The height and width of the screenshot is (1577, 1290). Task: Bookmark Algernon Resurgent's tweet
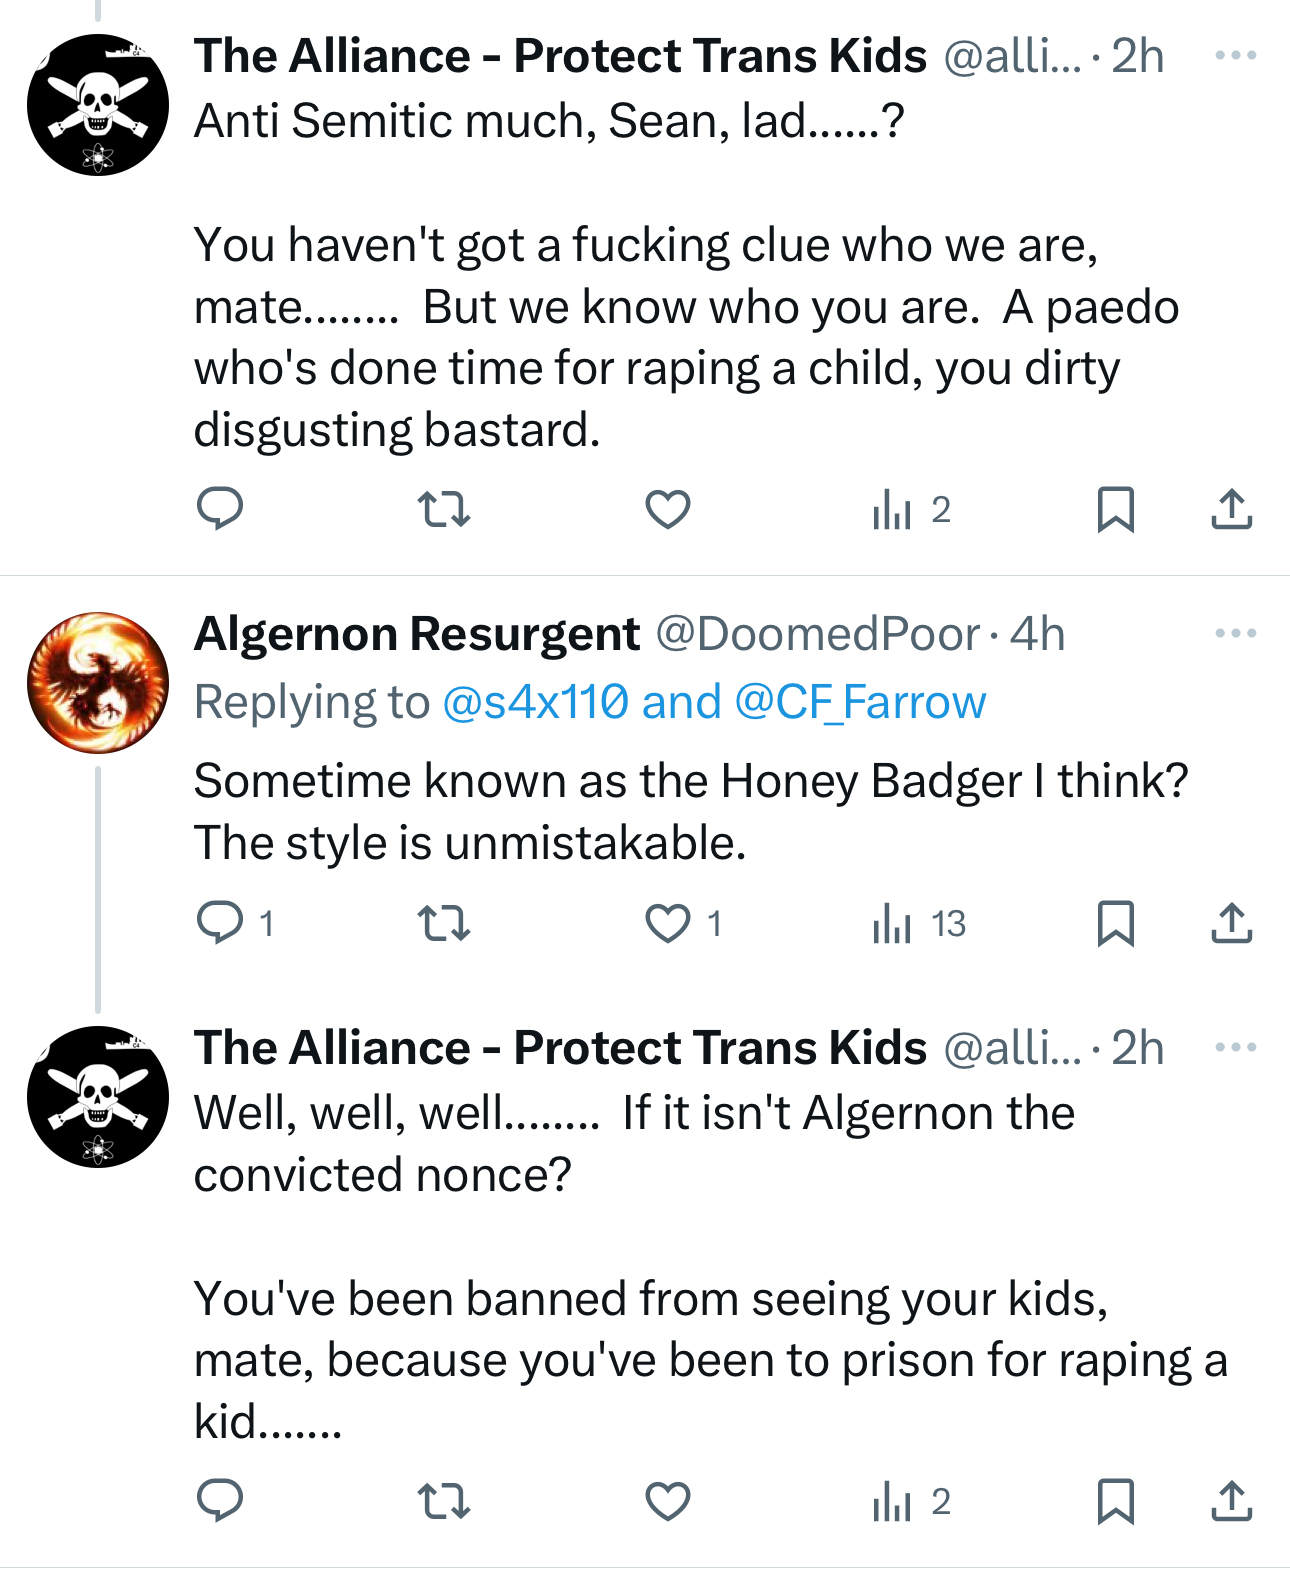point(1115,922)
